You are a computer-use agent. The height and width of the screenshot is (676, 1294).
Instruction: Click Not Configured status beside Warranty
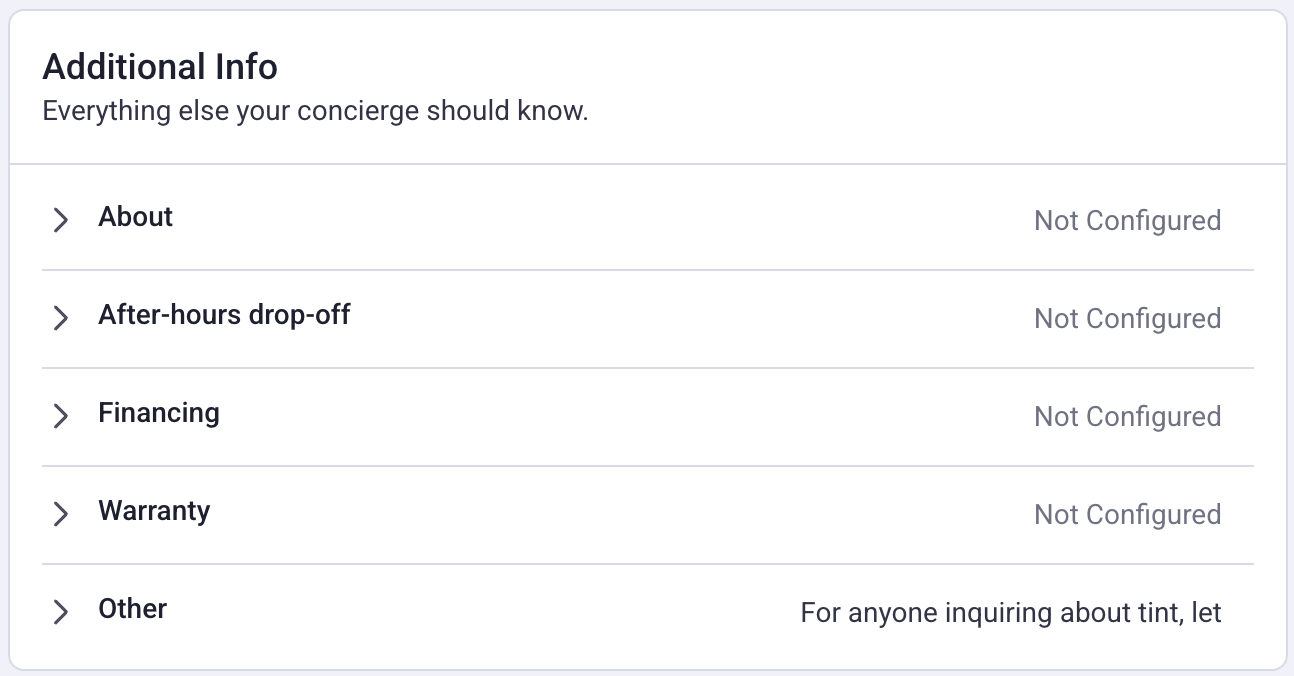point(1127,514)
